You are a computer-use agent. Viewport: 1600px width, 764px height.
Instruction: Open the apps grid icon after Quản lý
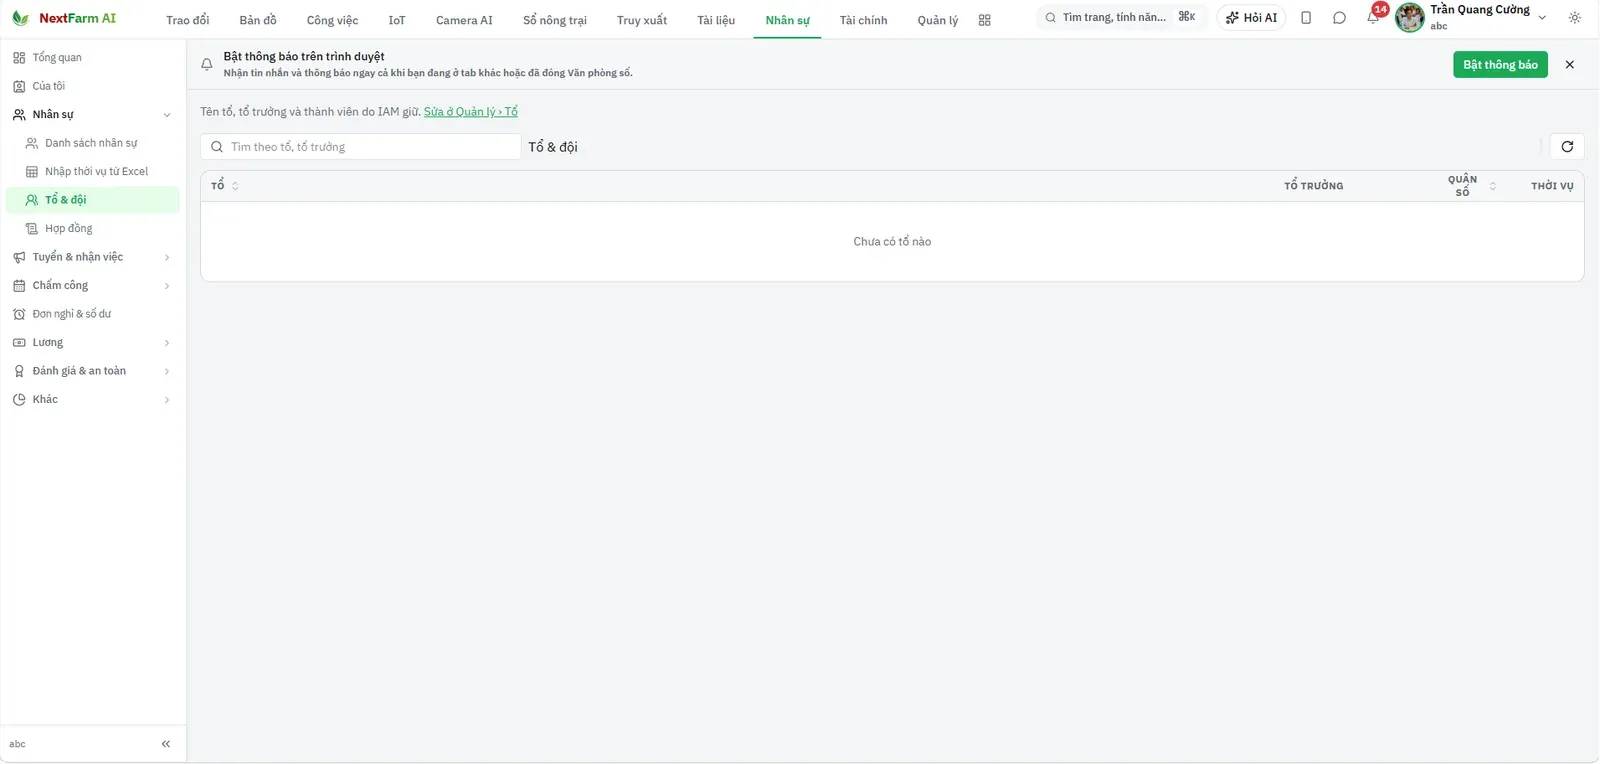point(984,20)
